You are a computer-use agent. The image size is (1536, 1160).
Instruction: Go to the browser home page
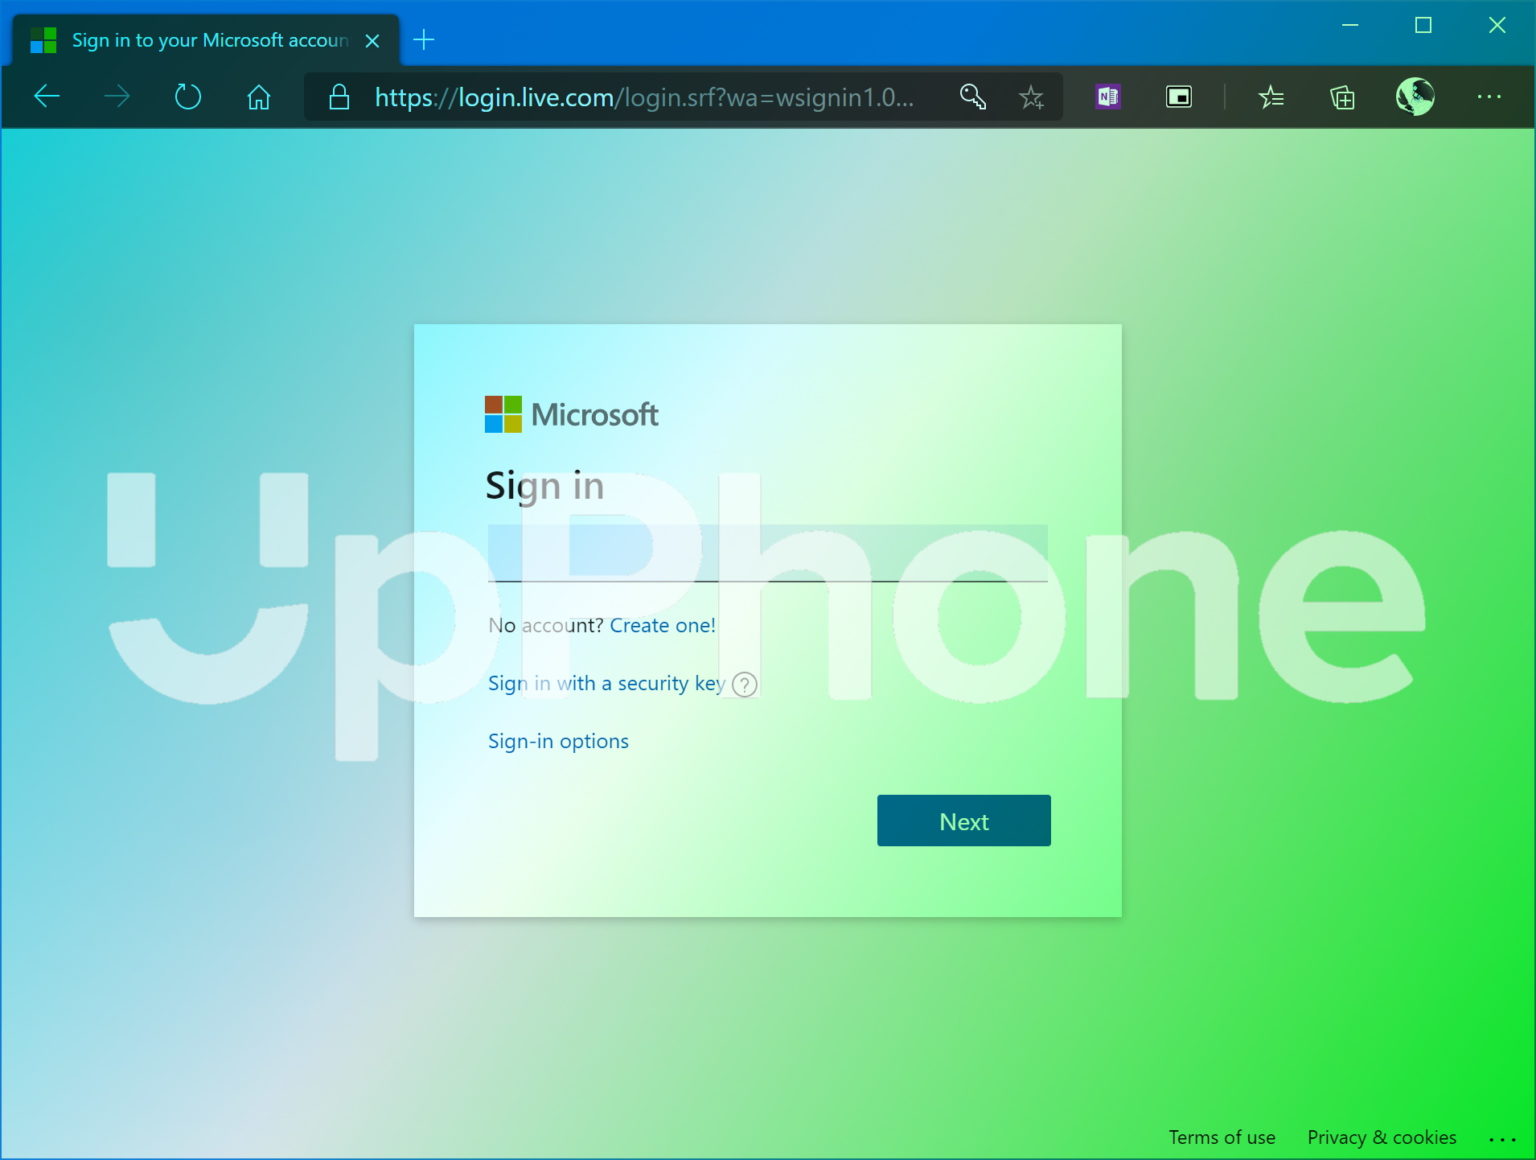258,96
